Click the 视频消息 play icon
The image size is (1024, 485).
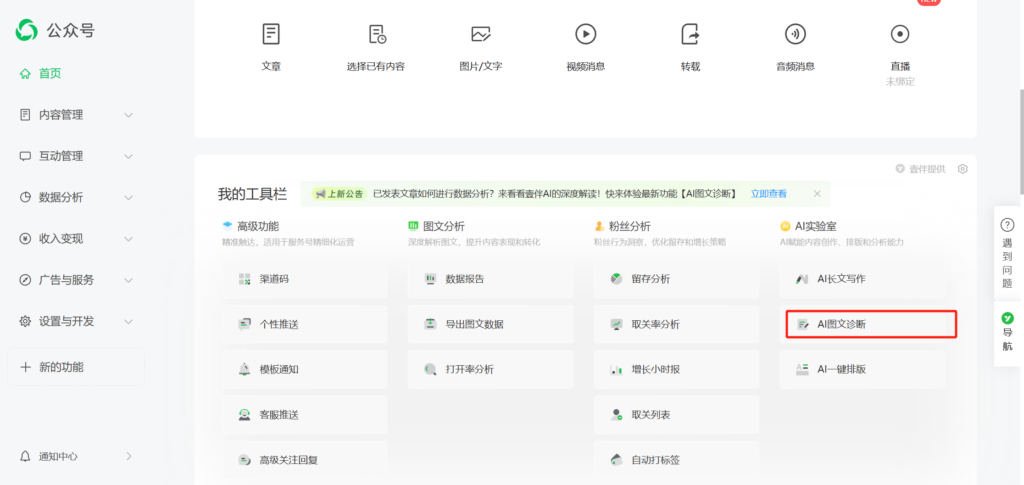click(x=585, y=34)
